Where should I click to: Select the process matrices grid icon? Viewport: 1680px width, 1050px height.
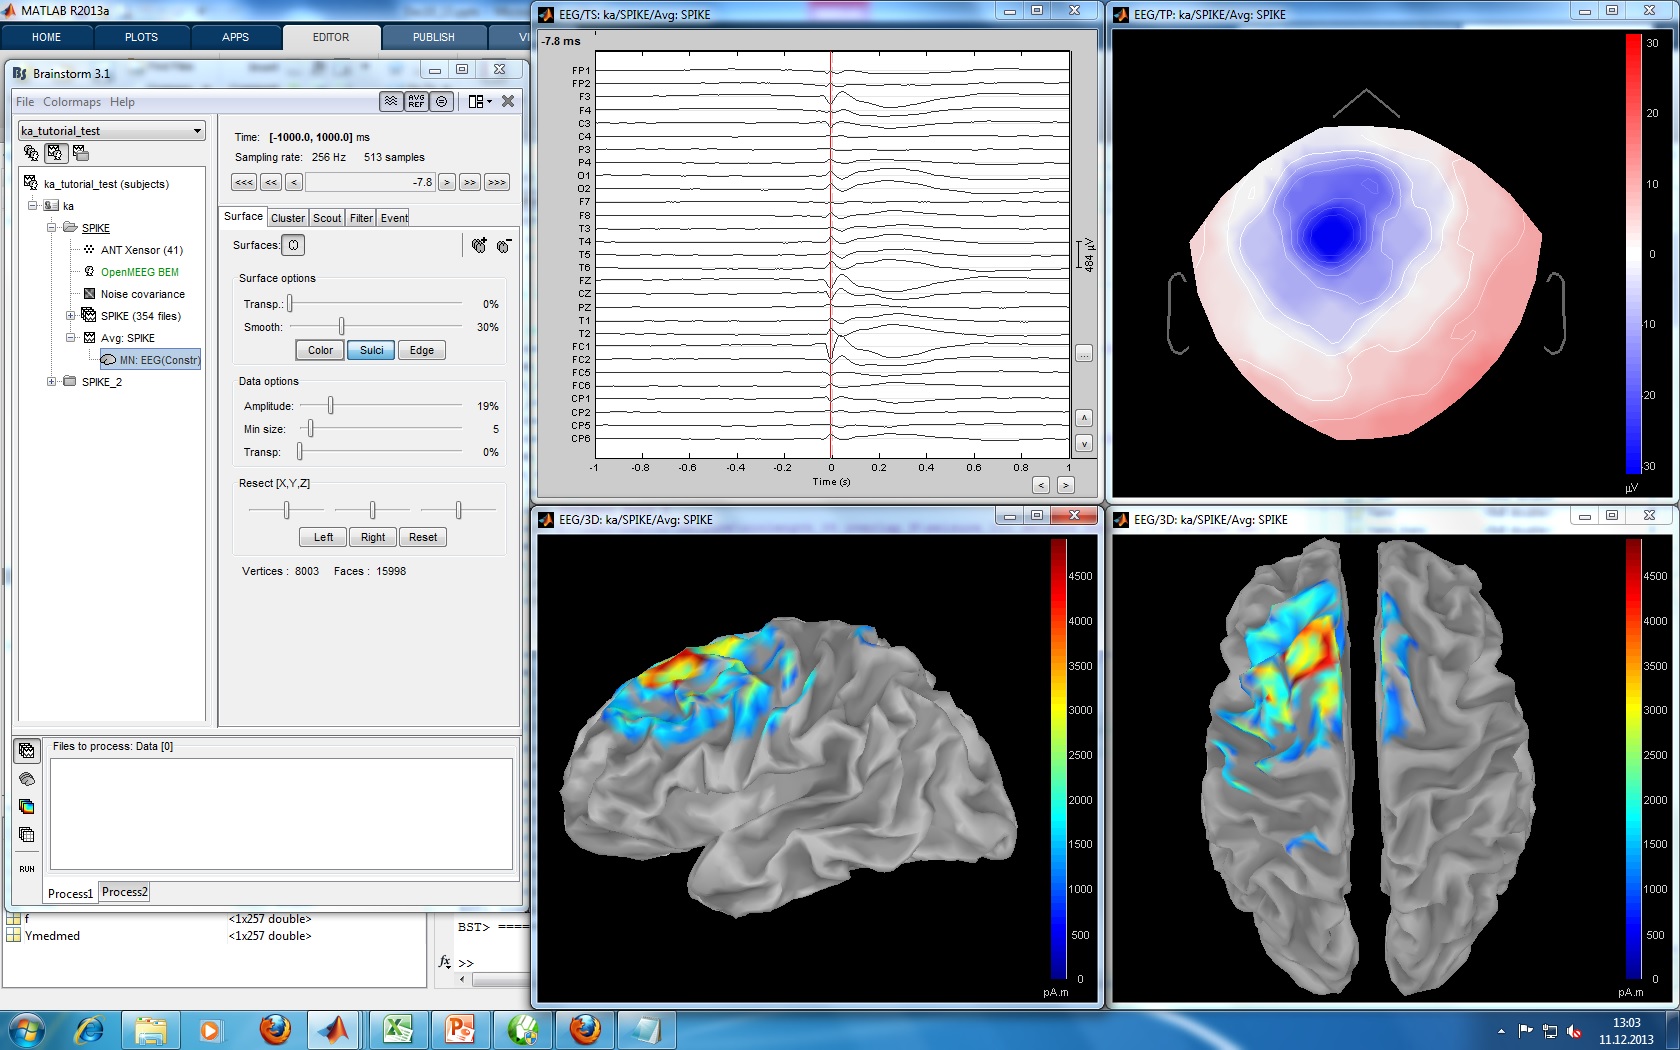point(27,835)
